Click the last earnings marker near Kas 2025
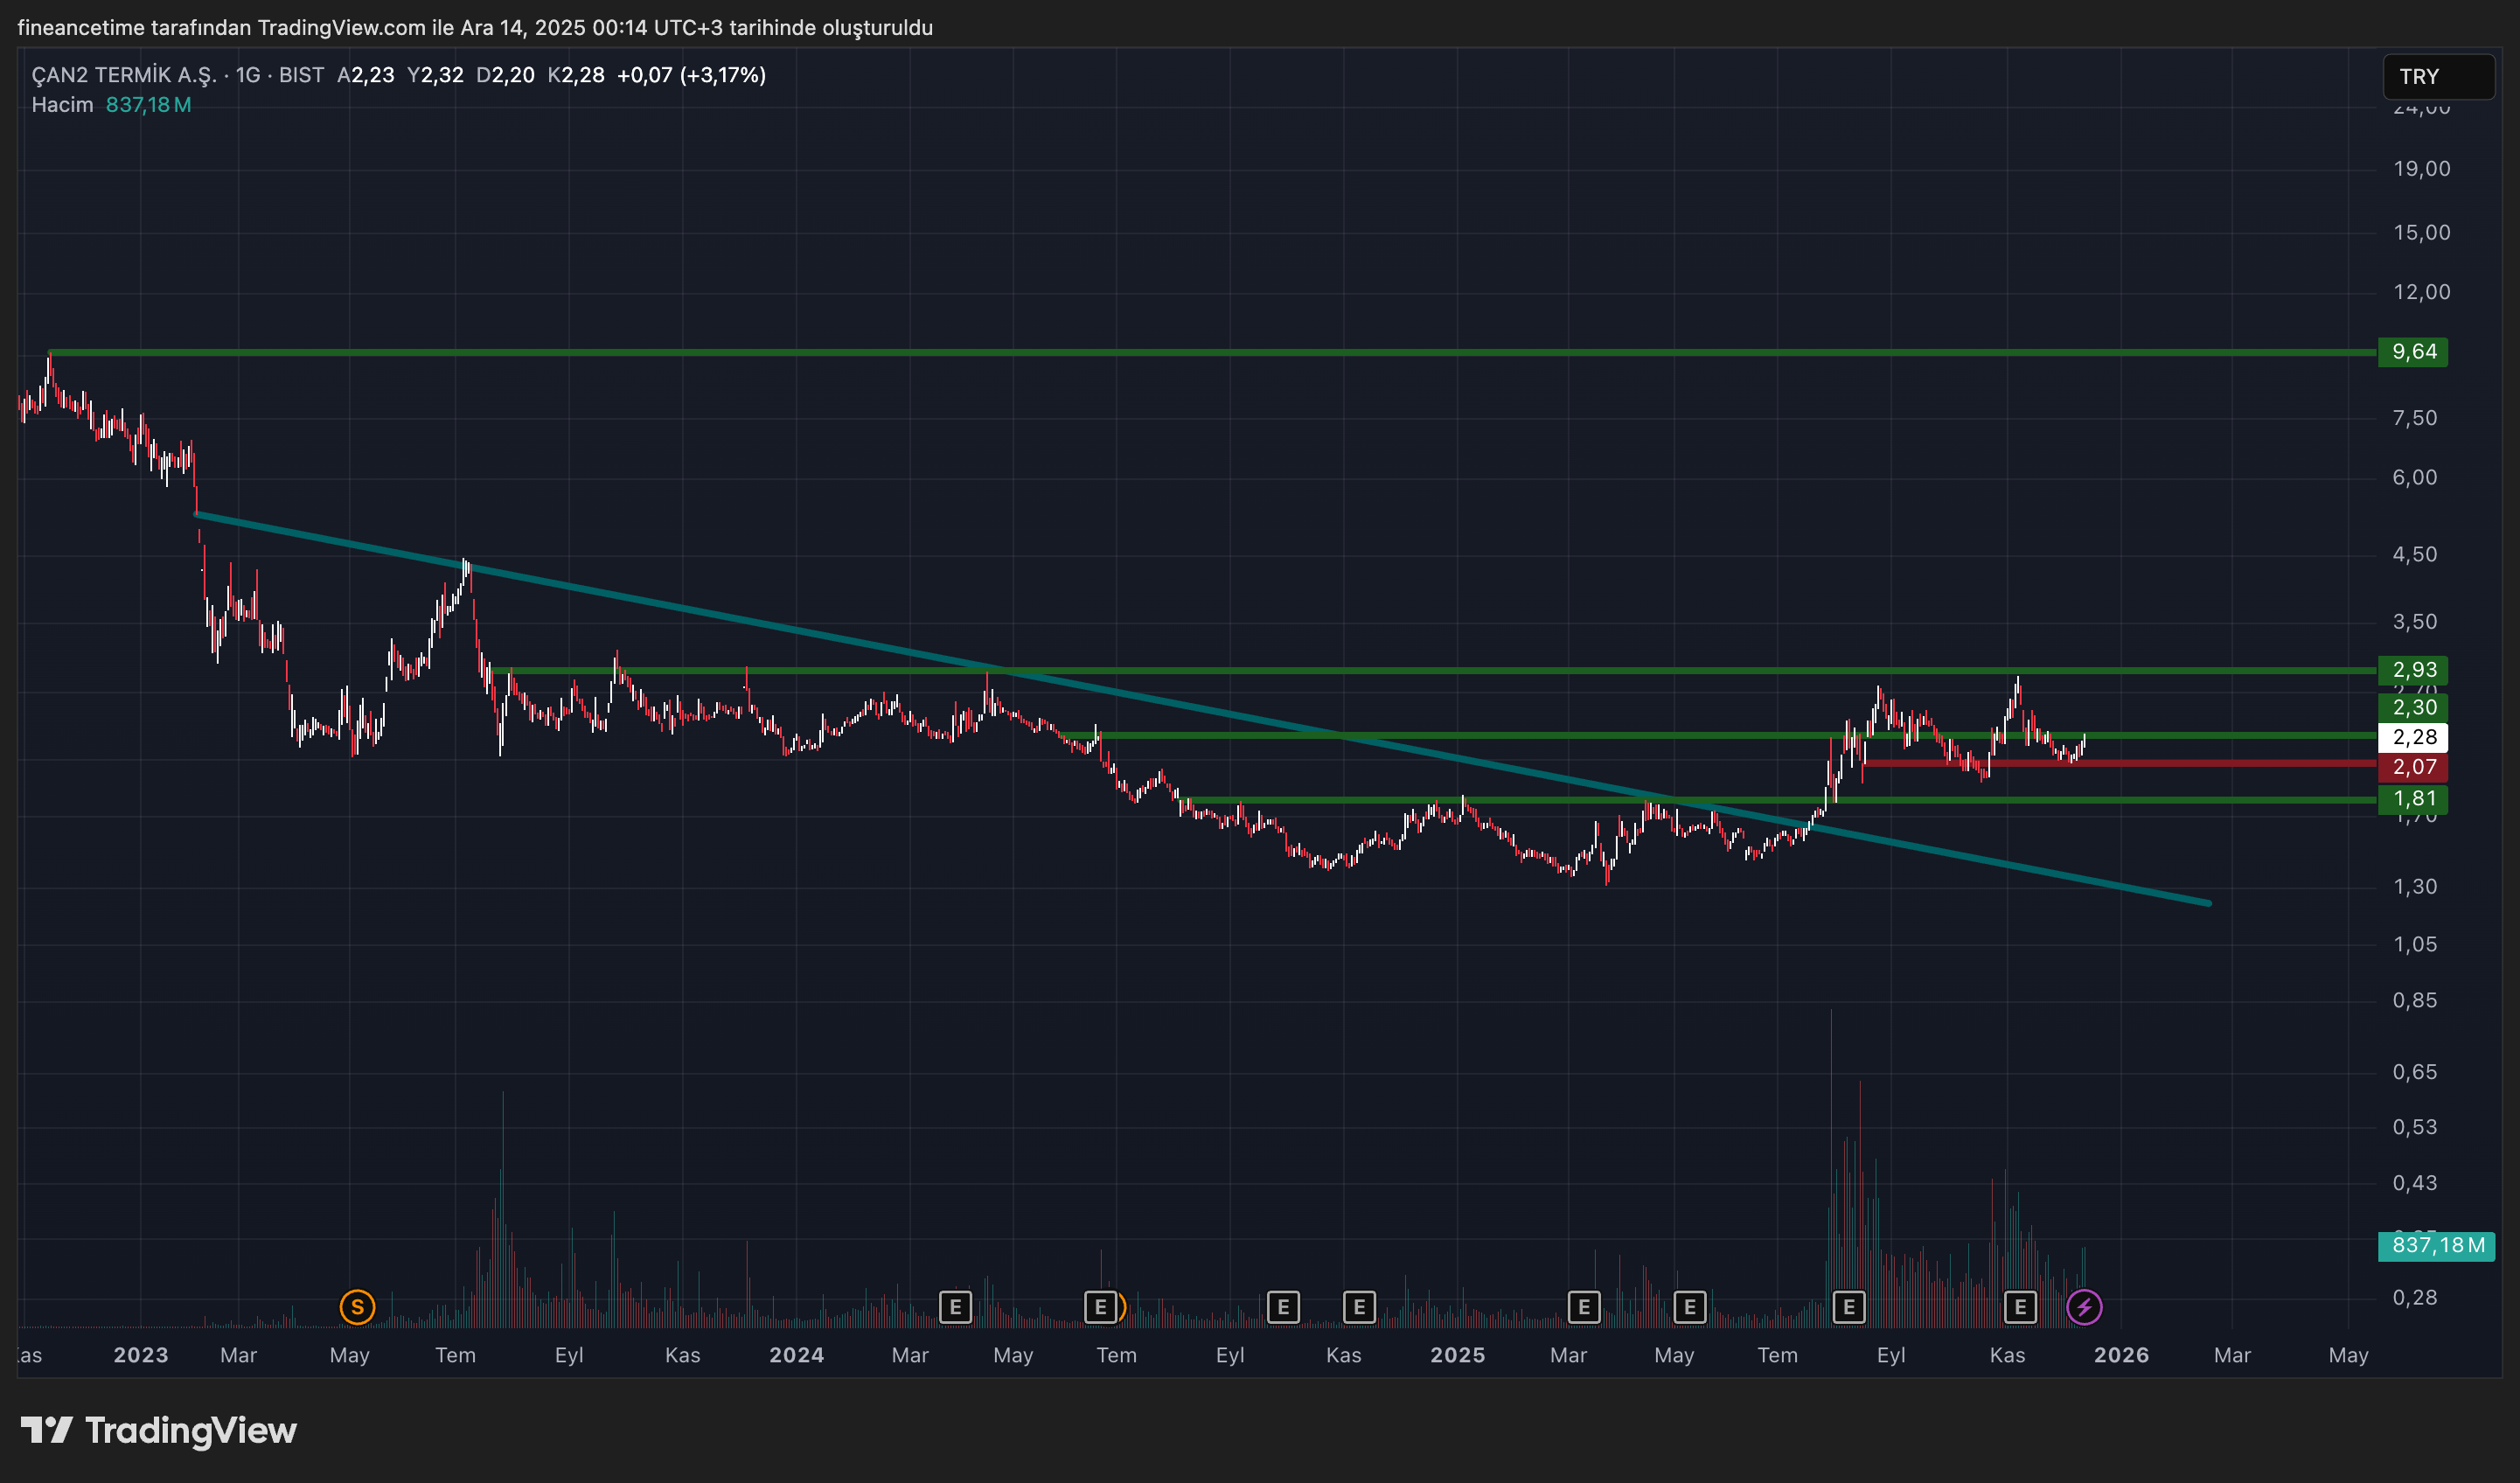 (x=2020, y=1307)
